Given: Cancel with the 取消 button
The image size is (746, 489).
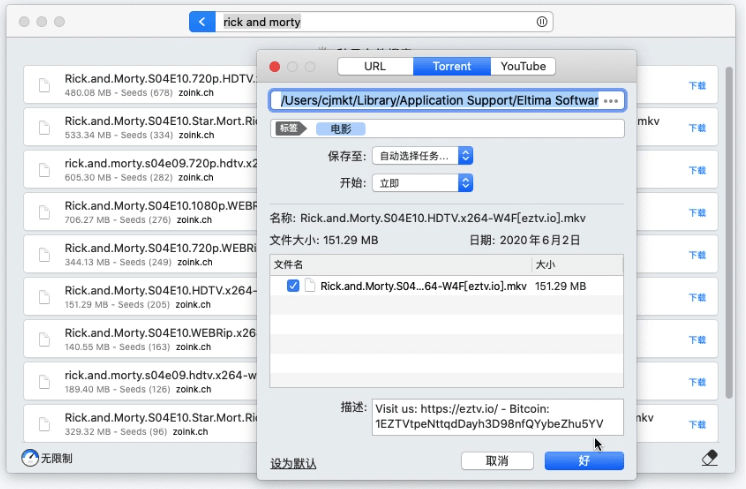Looking at the screenshot, I should pos(497,460).
